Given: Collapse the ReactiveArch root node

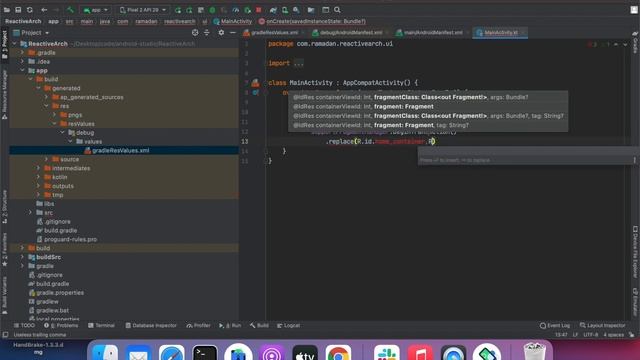Looking at the screenshot, I should point(15,44).
